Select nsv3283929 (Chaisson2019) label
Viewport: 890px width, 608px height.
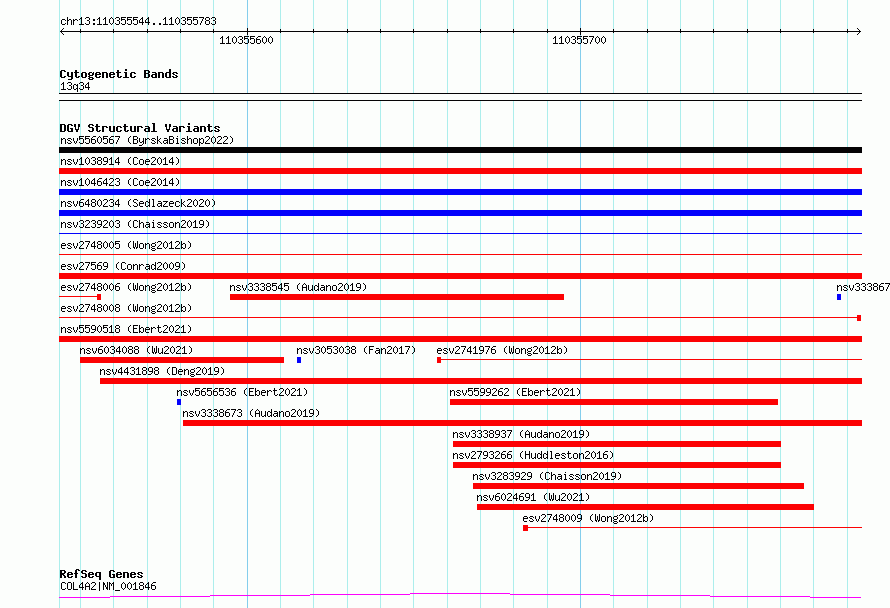[x=547, y=476]
